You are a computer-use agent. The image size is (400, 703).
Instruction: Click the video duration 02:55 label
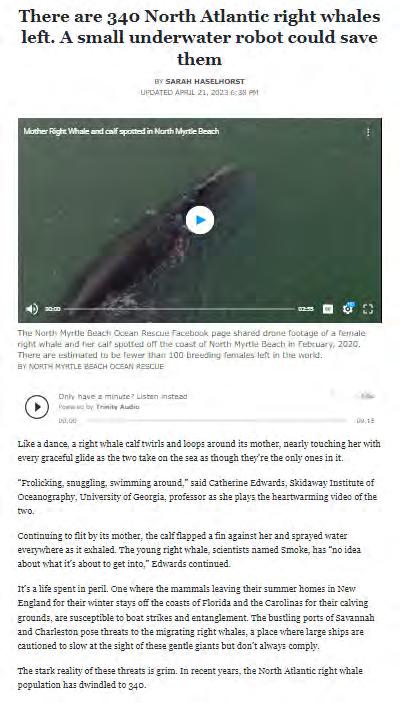coord(306,309)
